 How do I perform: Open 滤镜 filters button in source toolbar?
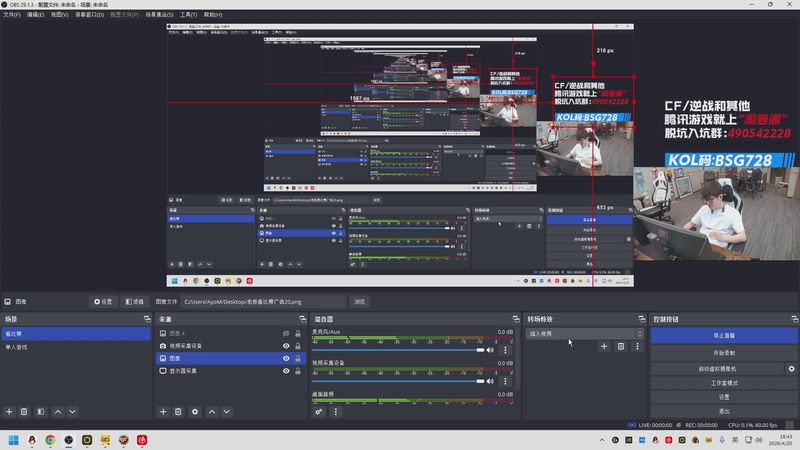(134, 302)
